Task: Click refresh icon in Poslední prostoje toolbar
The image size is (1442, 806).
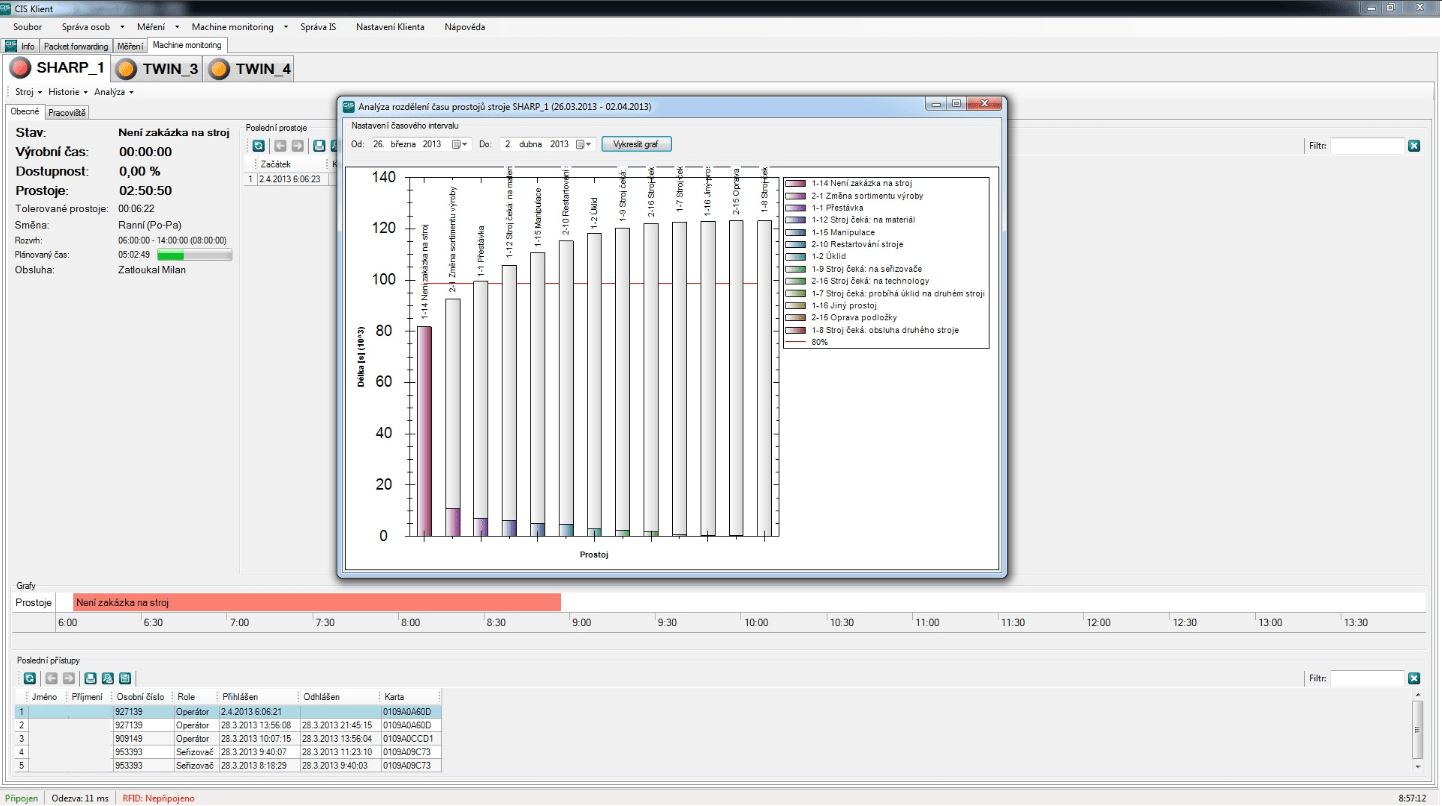Action: pyautogui.click(x=259, y=145)
